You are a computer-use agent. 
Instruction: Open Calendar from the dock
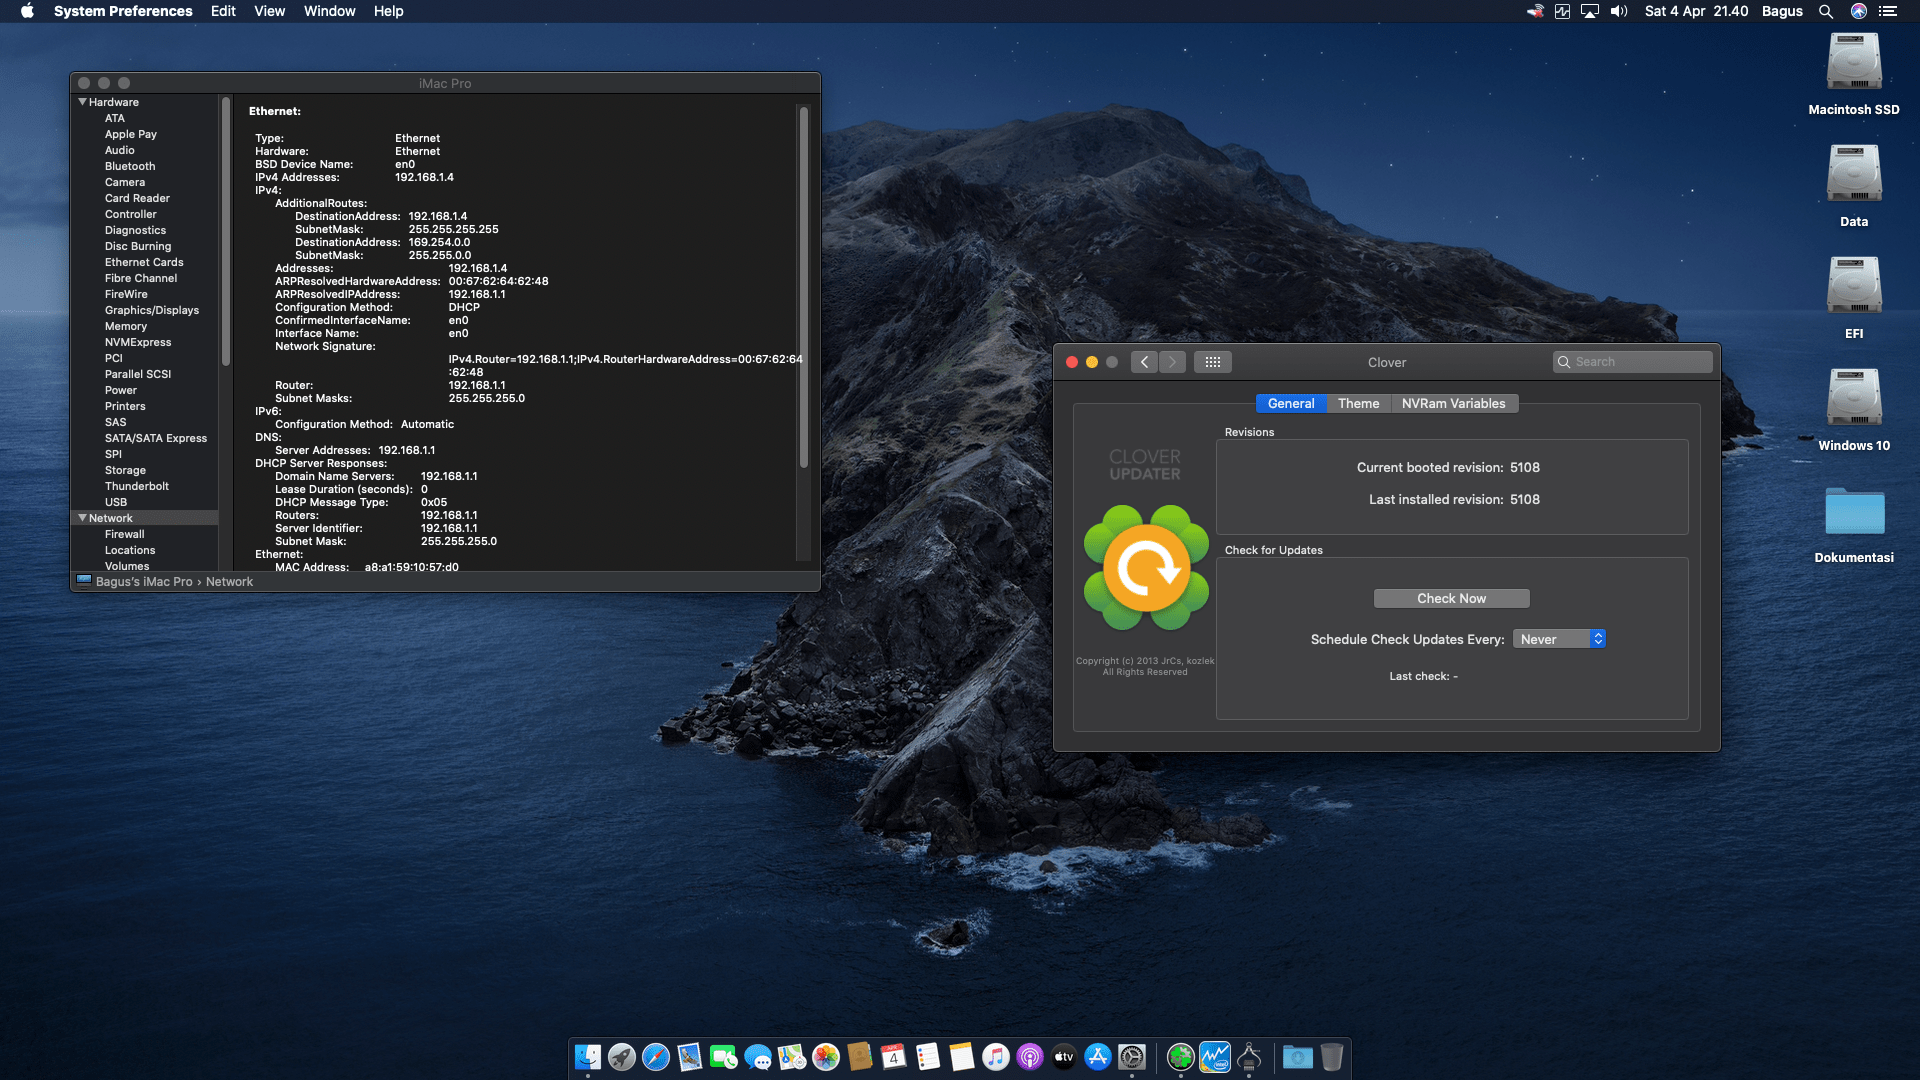pyautogui.click(x=894, y=1057)
